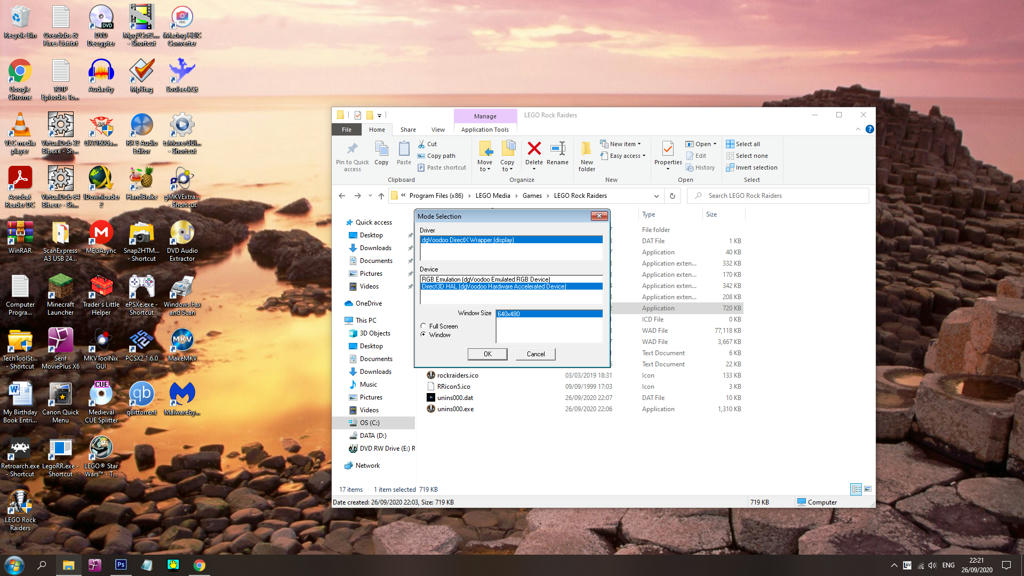
Task: Open the PCSX2 1.6.0 desktop icon
Action: (x=141, y=345)
